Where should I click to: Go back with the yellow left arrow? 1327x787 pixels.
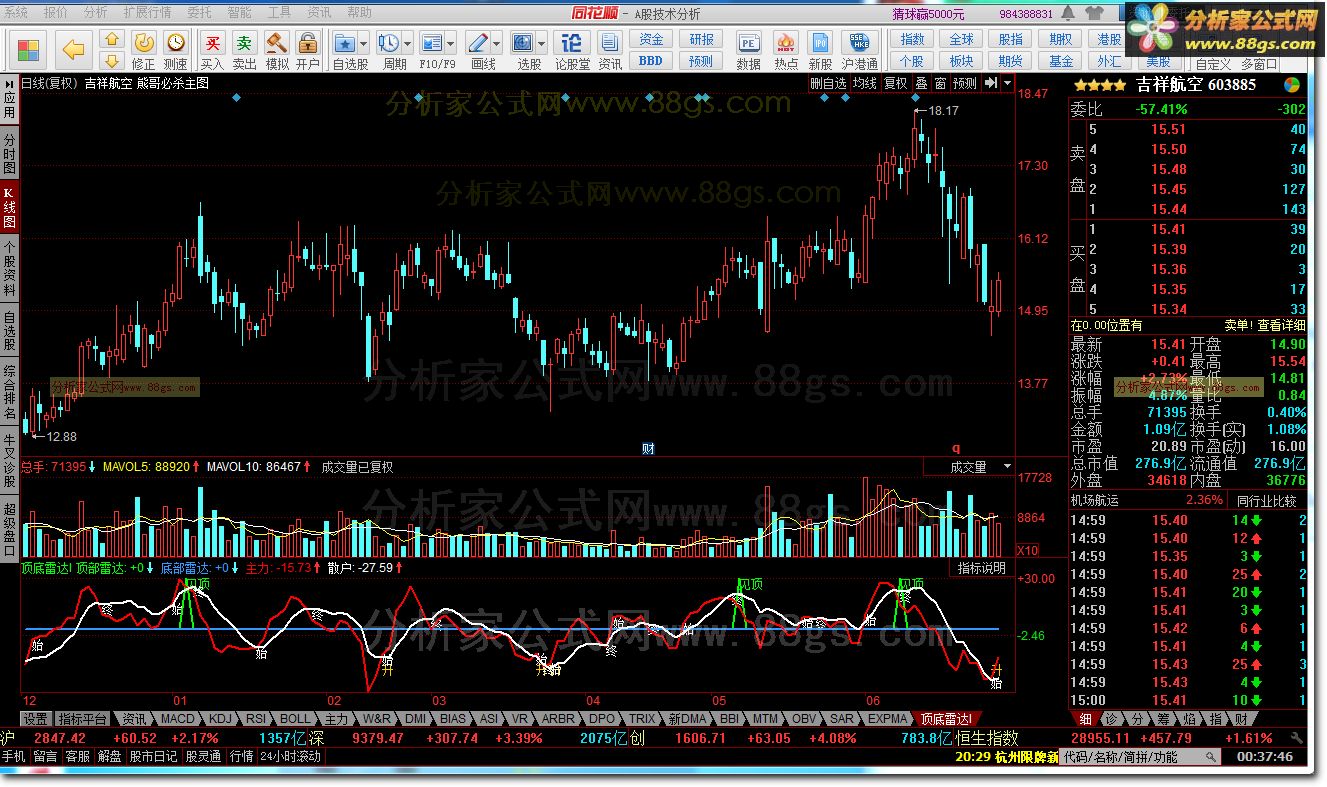(x=72, y=50)
